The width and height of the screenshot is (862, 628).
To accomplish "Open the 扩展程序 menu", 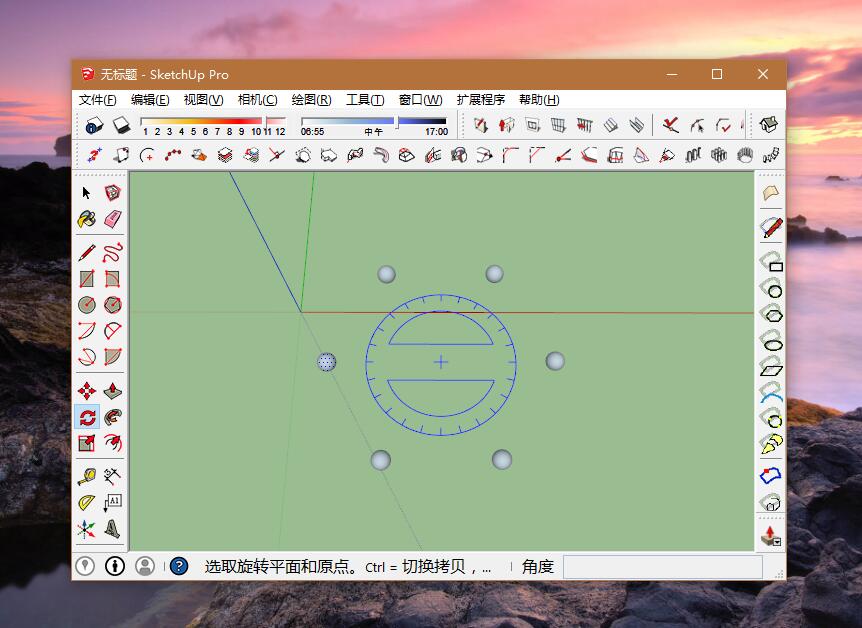I will [480, 100].
